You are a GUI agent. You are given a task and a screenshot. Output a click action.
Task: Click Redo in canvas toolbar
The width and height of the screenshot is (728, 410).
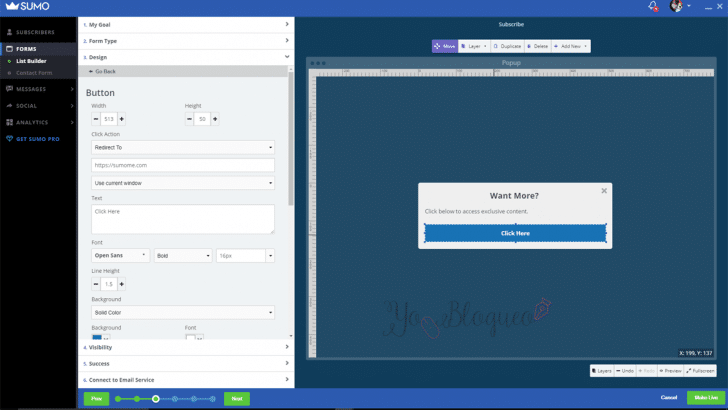(x=647, y=371)
